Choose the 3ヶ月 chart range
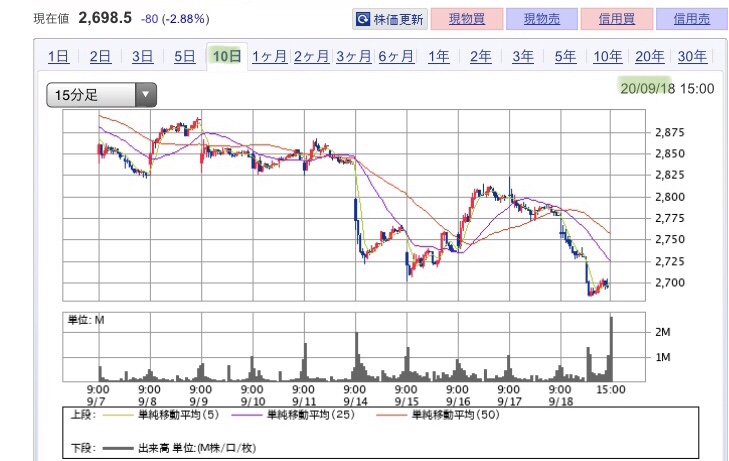Viewport: 729px width, 461px height. tap(354, 57)
